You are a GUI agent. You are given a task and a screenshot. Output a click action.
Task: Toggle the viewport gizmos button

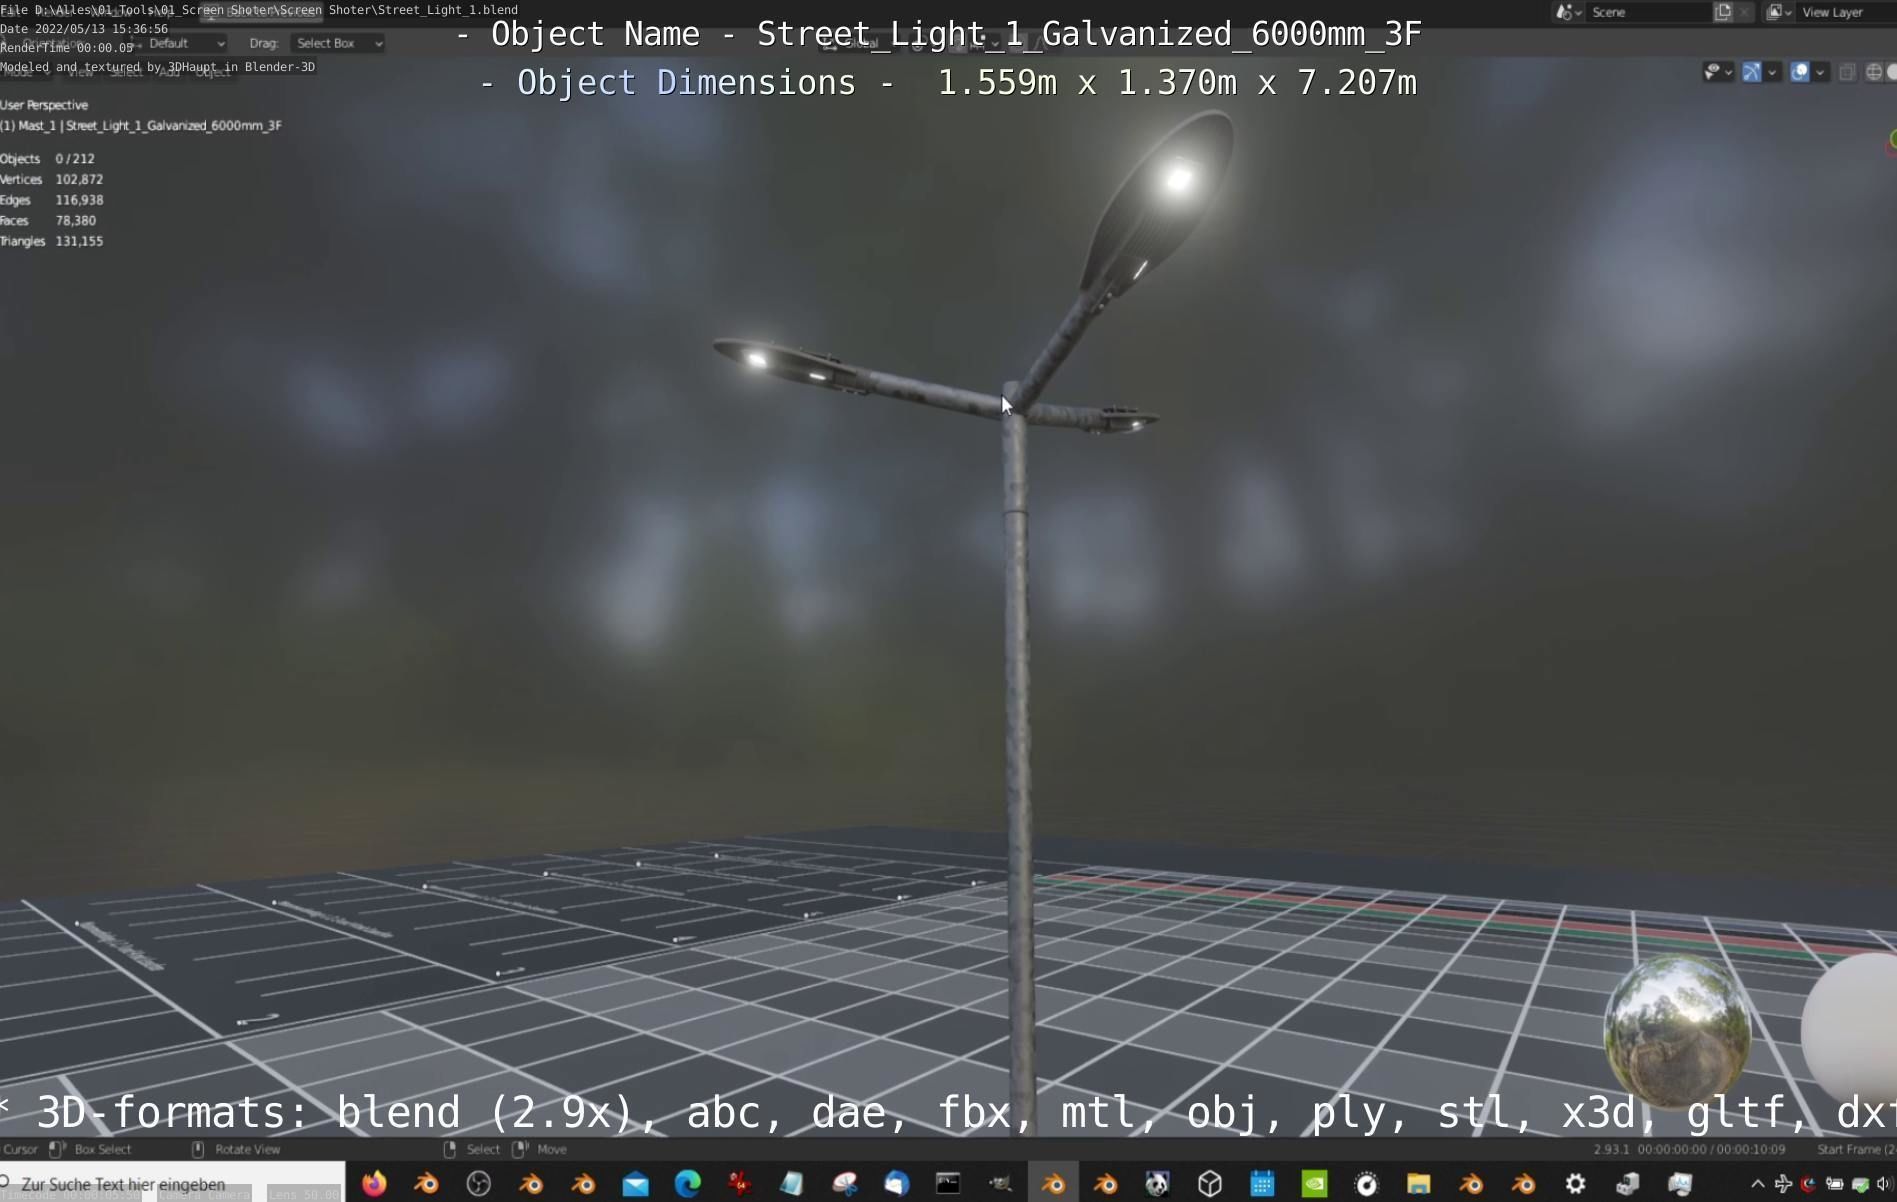(x=1751, y=72)
